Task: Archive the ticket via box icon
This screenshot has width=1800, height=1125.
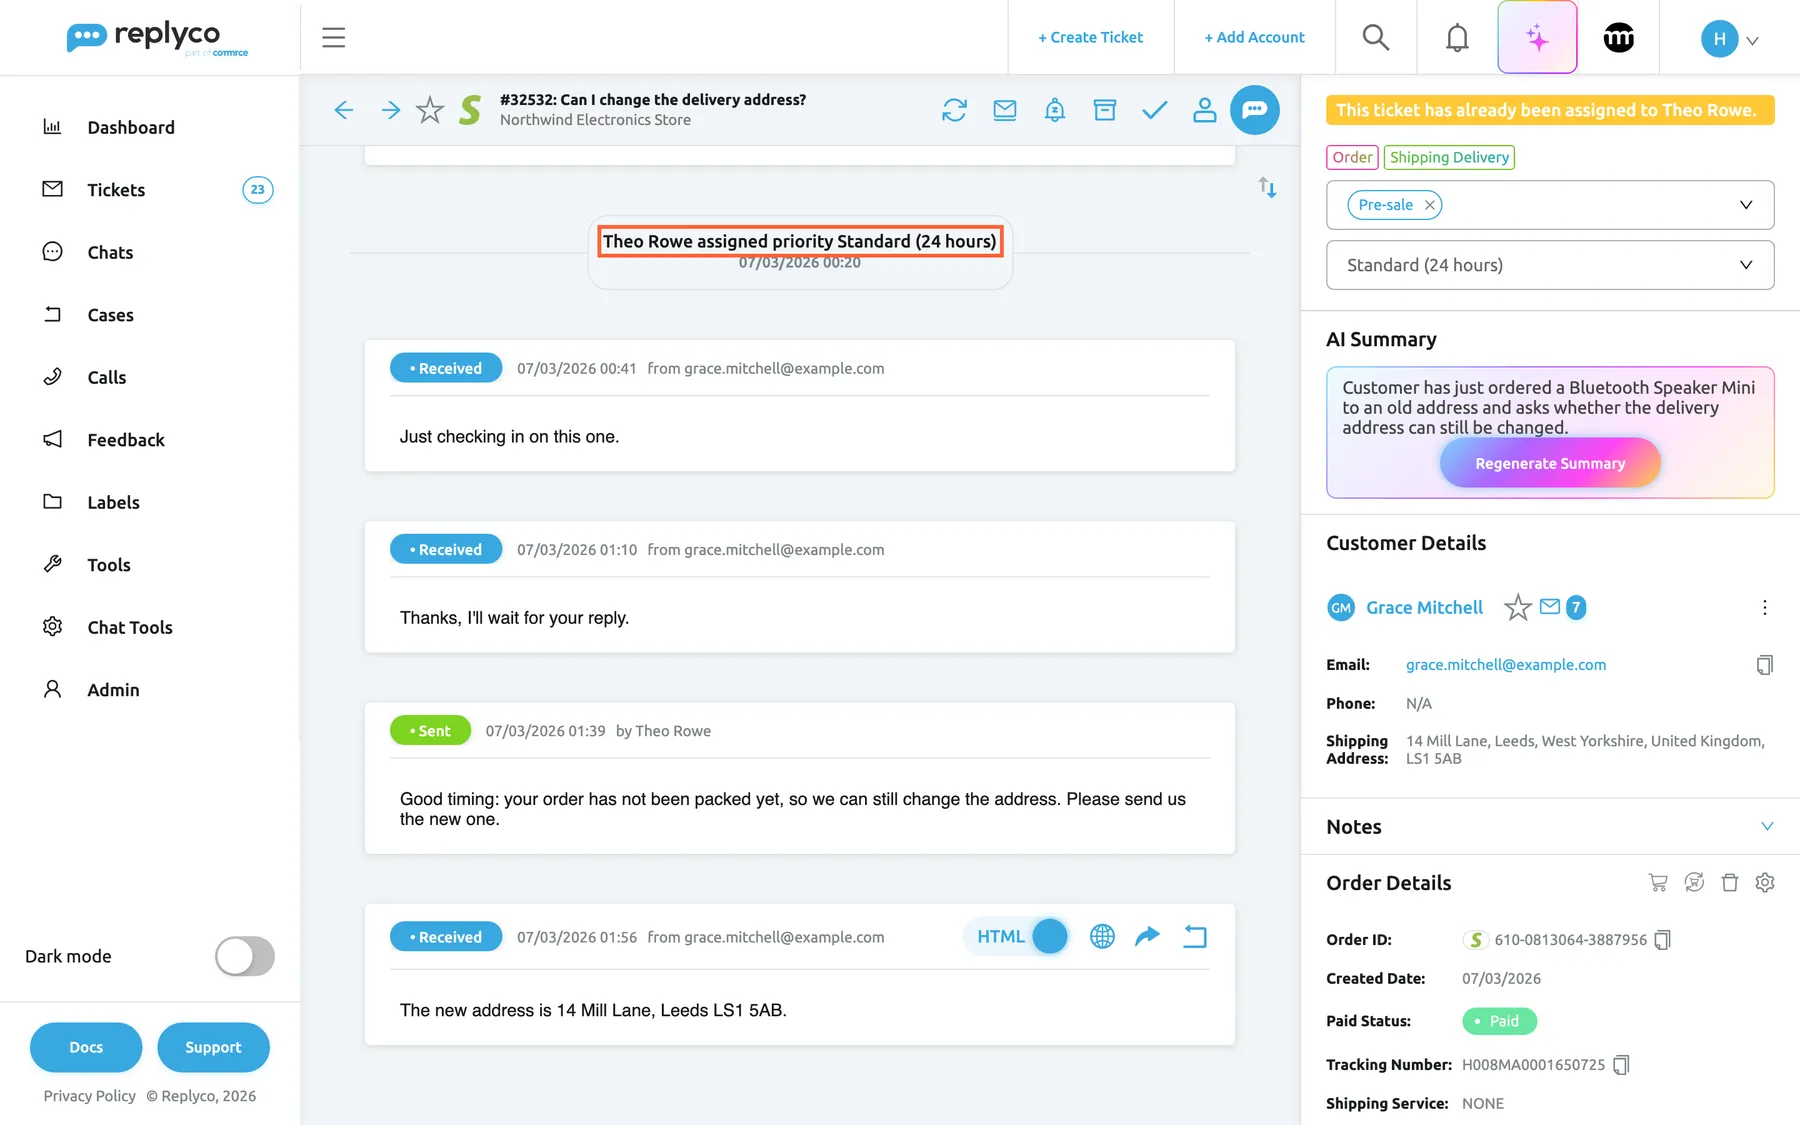Action: (x=1105, y=110)
